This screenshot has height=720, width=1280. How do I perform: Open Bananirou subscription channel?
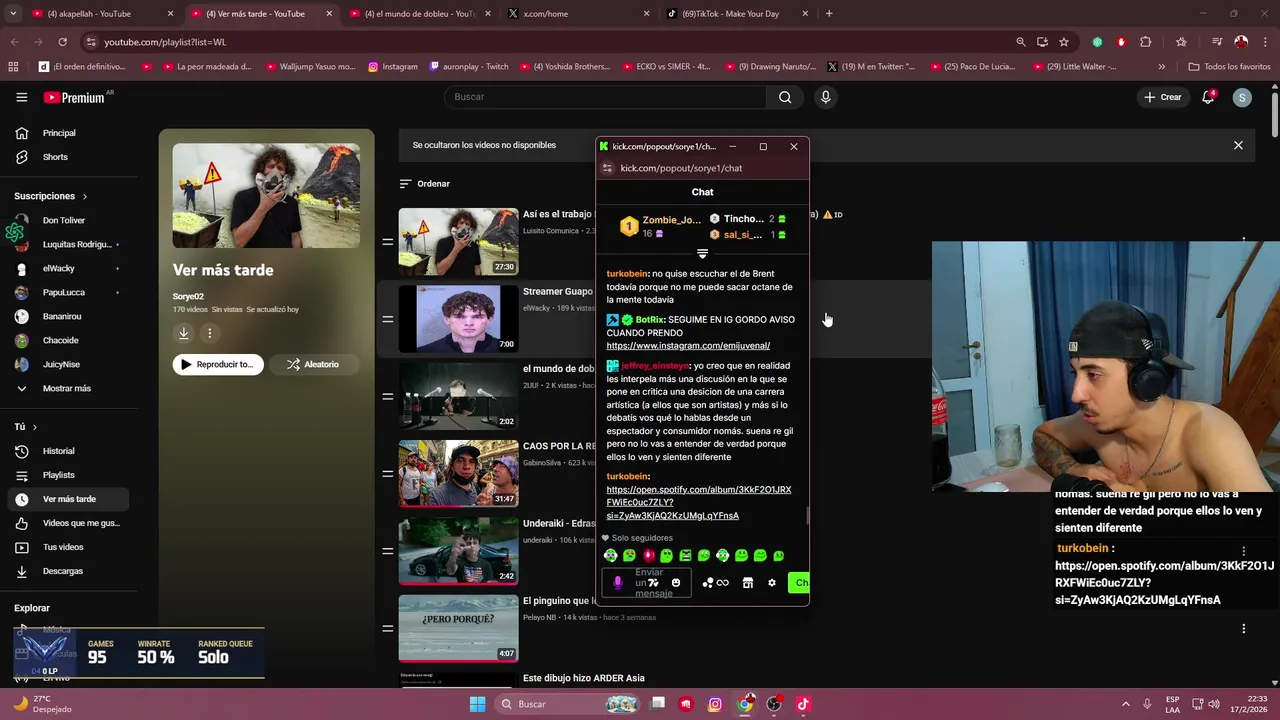pyautogui.click(x=62, y=316)
